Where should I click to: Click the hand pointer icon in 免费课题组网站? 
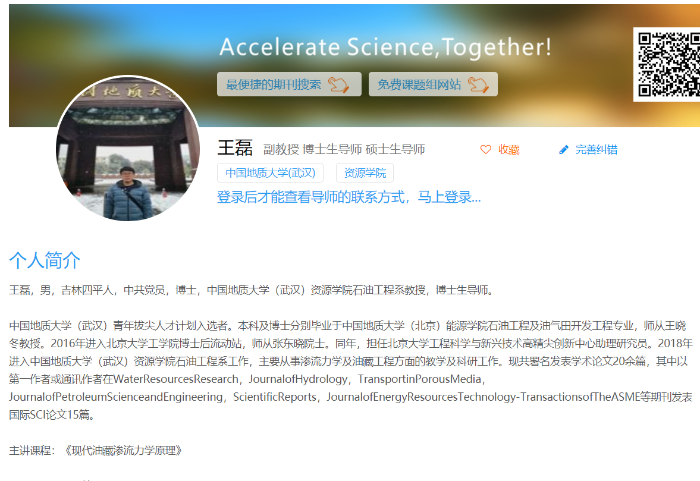pos(478,84)
